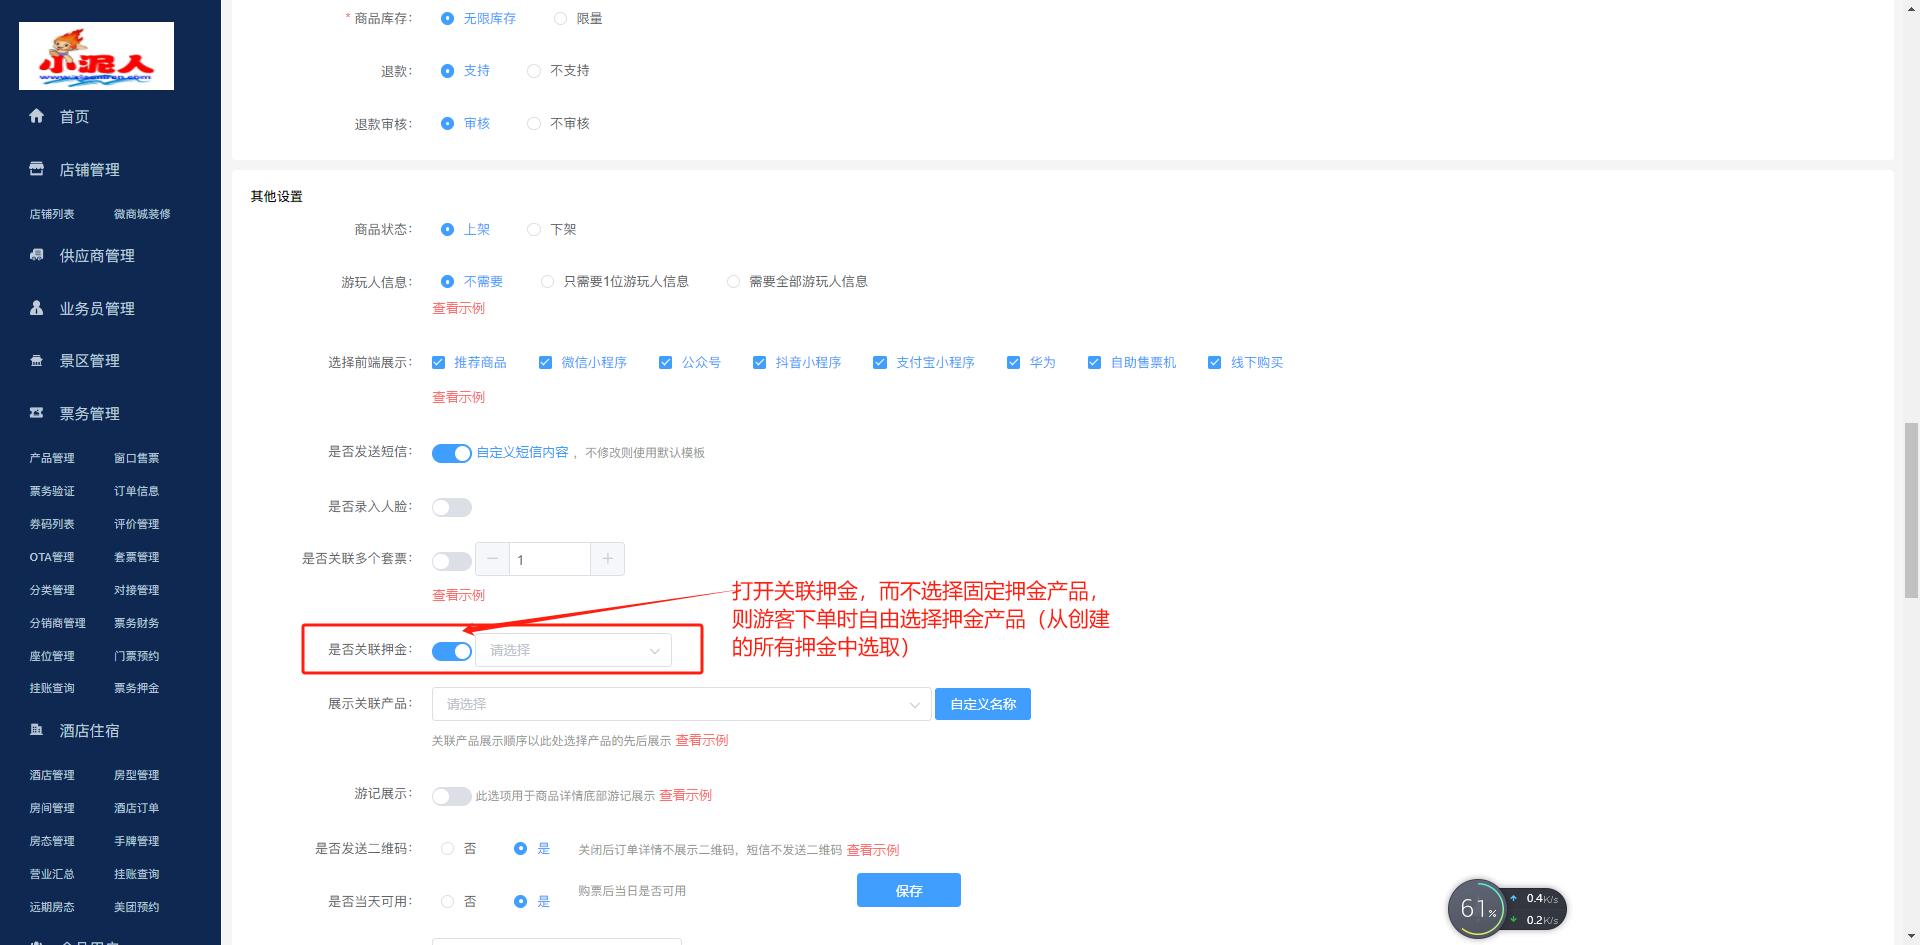This screenshot has height=945, width=1920.
Task: Open 酒店订单 submenu
Action: (x=136, y=808)
